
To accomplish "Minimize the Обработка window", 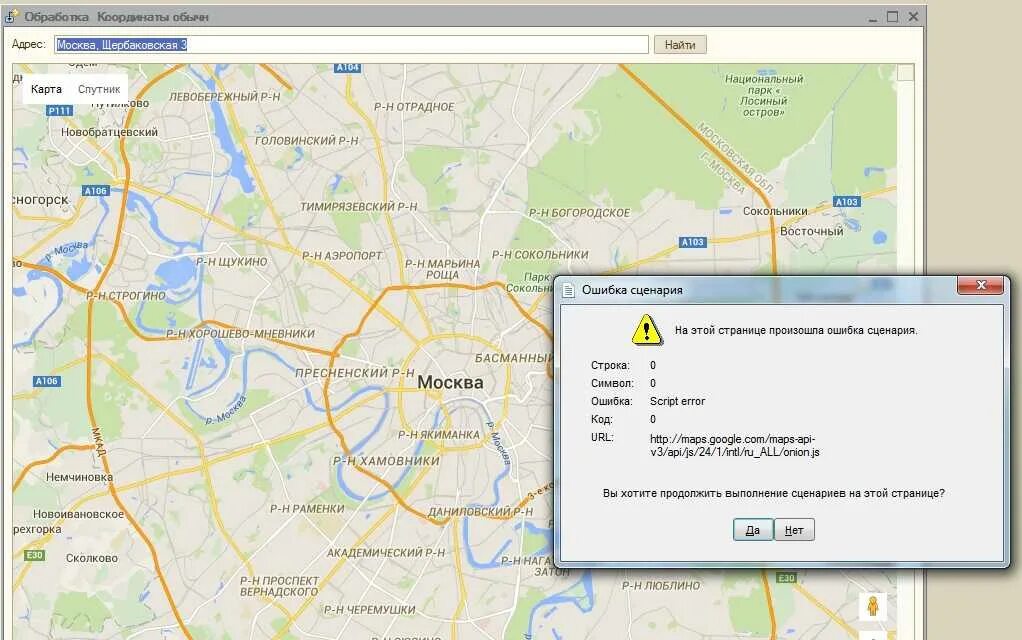I will [x=873, y=18].
